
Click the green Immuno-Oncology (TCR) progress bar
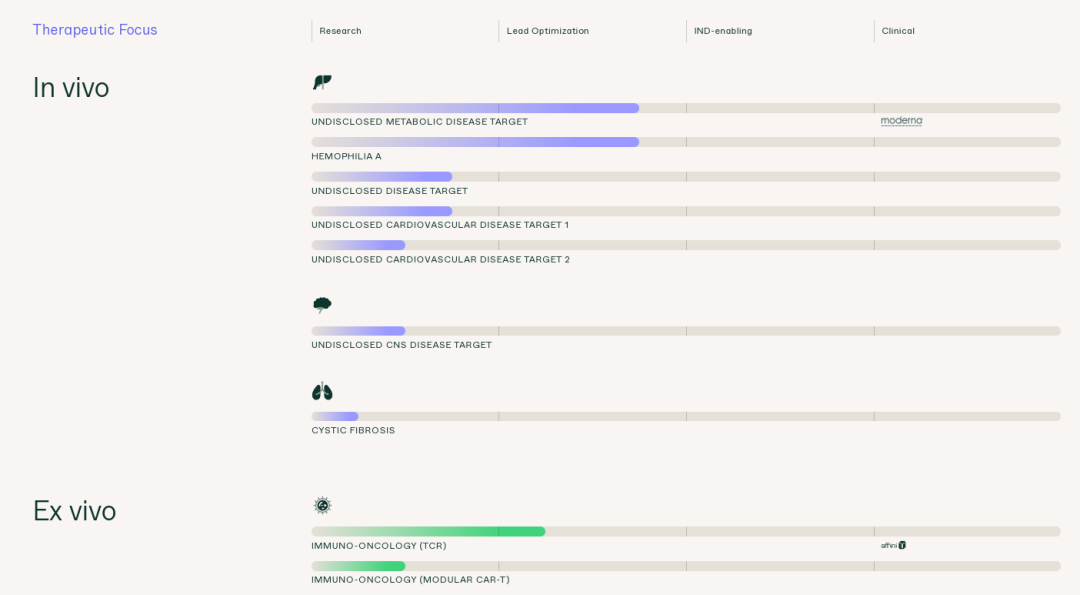point(428,532)
